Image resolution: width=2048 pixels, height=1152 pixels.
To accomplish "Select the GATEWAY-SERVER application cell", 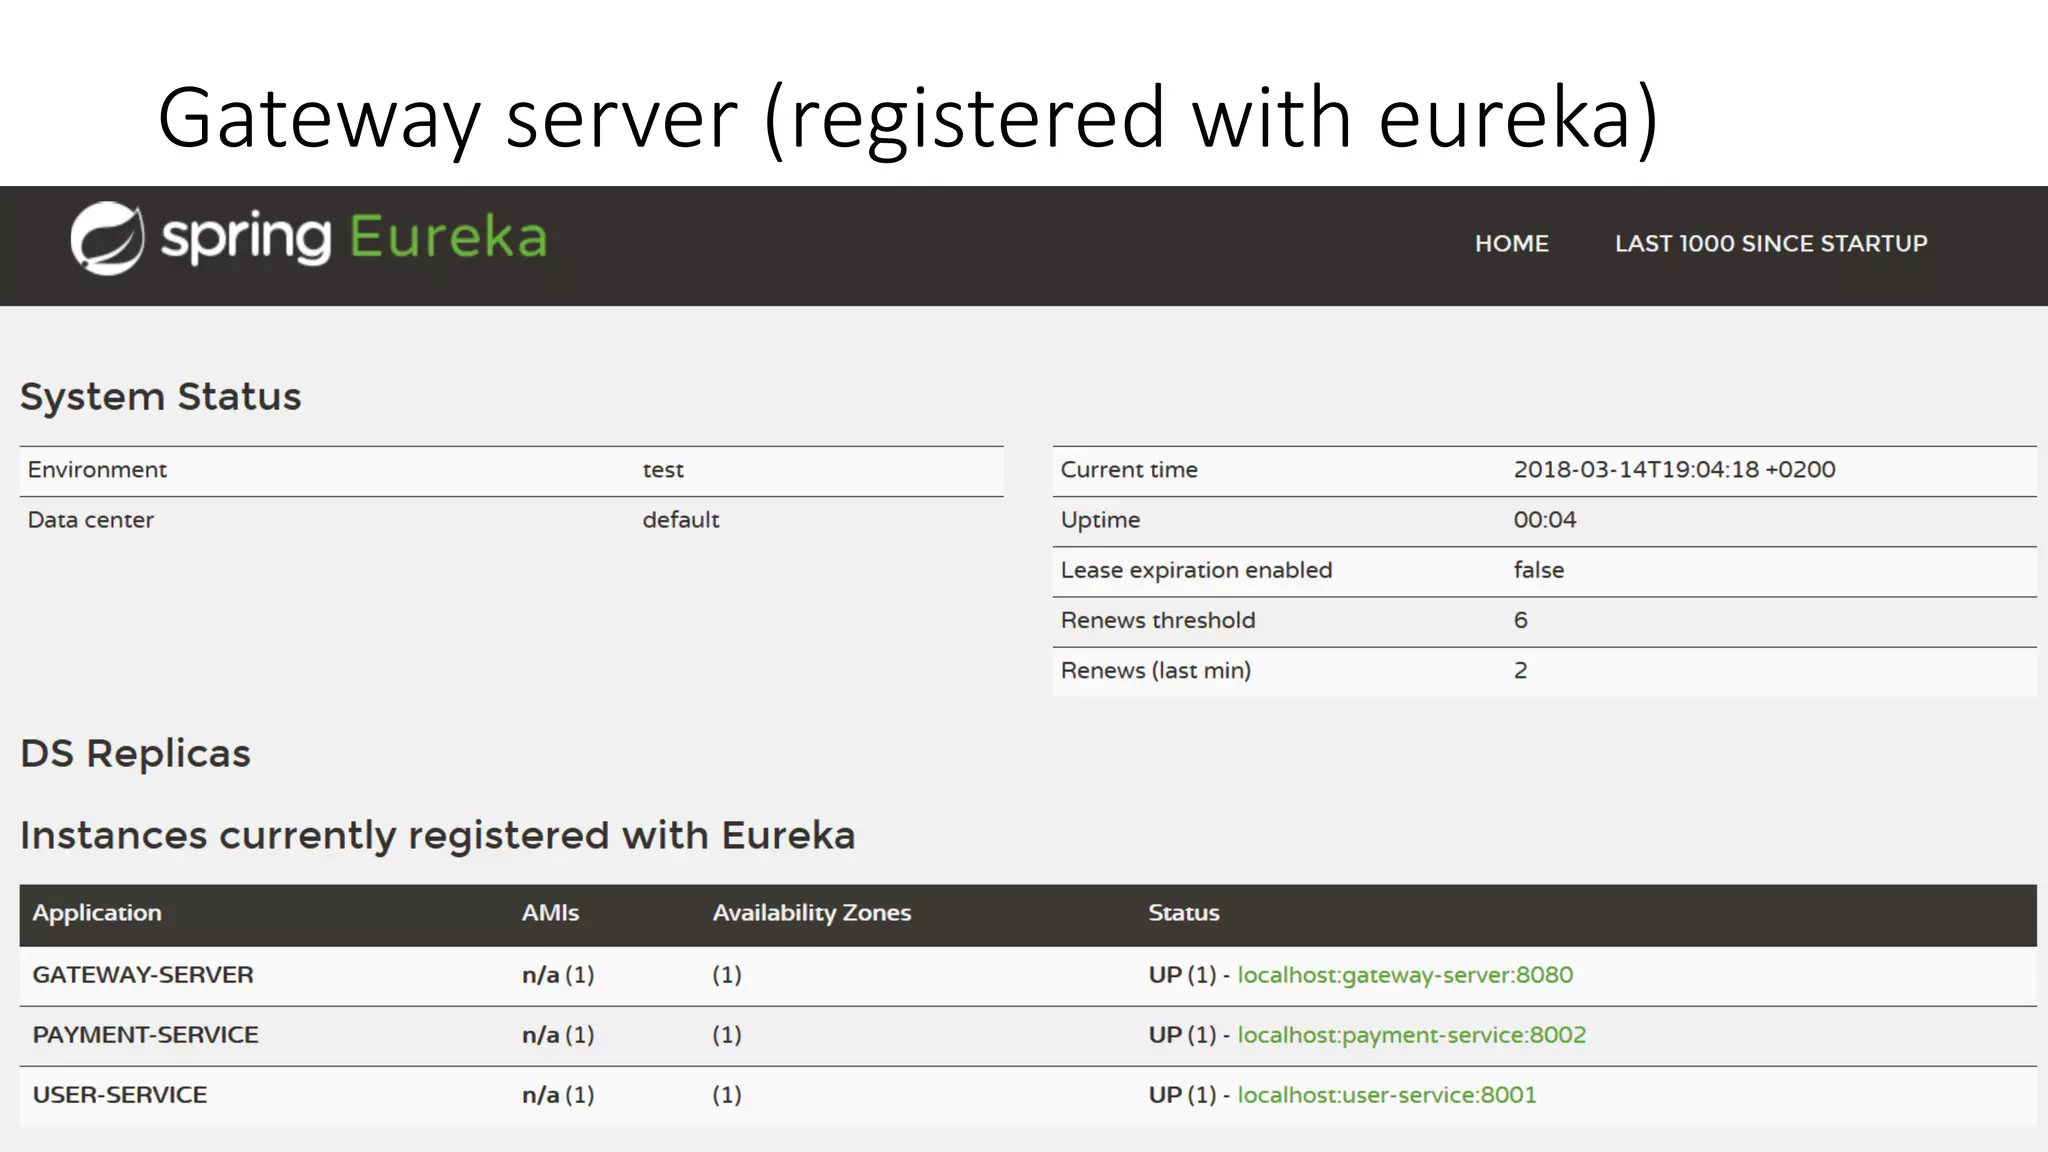I will pos(143,975).
